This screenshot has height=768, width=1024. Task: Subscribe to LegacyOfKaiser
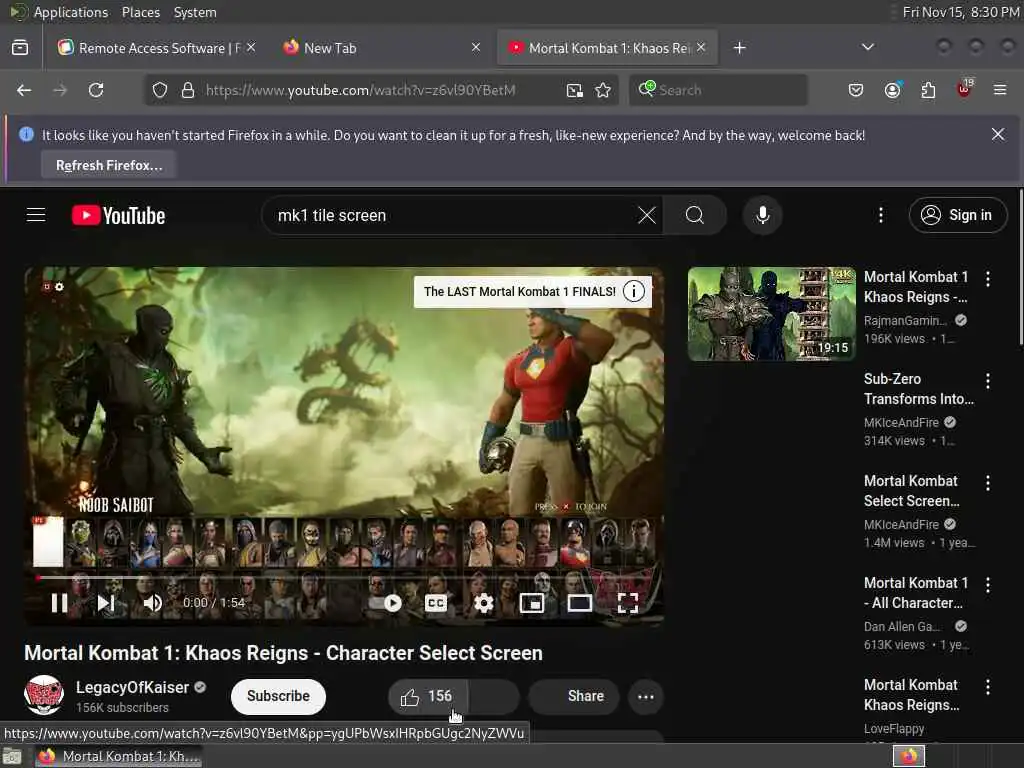coord(278,696)
